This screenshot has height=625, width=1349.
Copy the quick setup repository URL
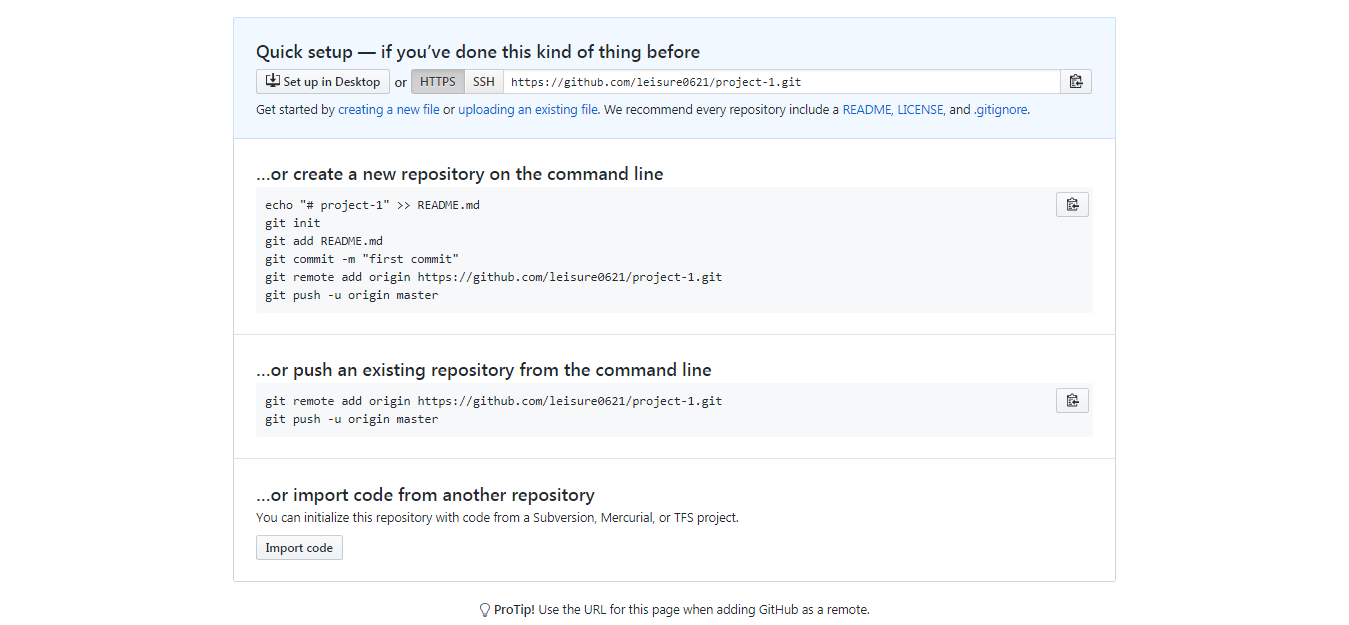[1076, 81]
